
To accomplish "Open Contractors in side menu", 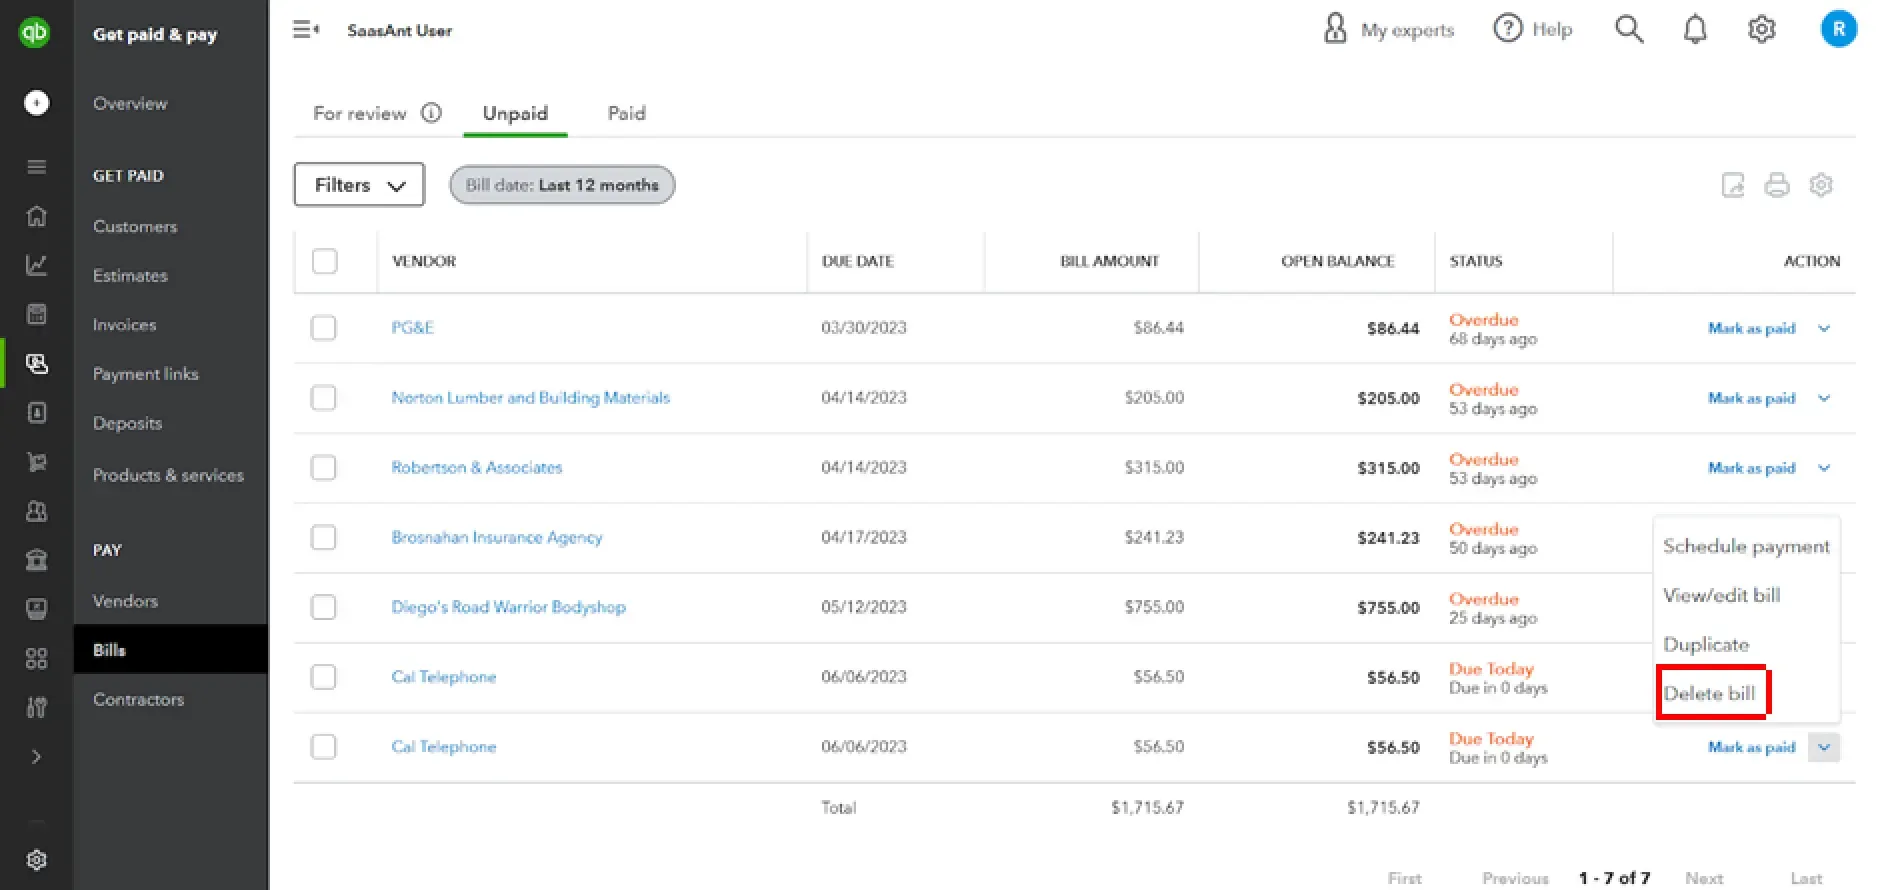I will pos(138,699).
